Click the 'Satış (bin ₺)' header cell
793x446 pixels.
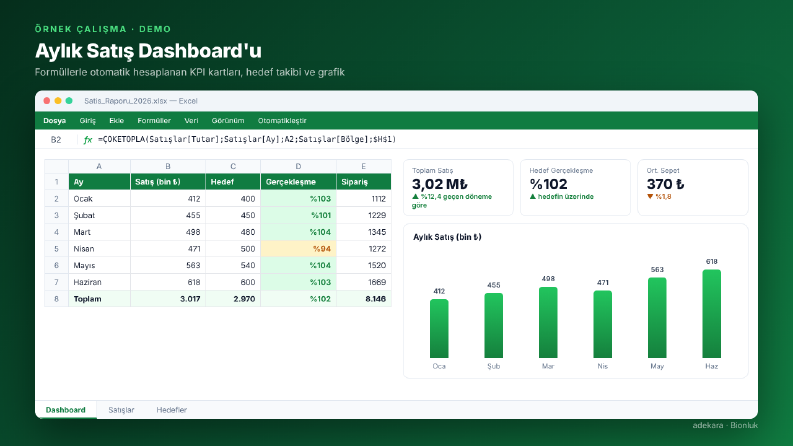click(168, 182)
